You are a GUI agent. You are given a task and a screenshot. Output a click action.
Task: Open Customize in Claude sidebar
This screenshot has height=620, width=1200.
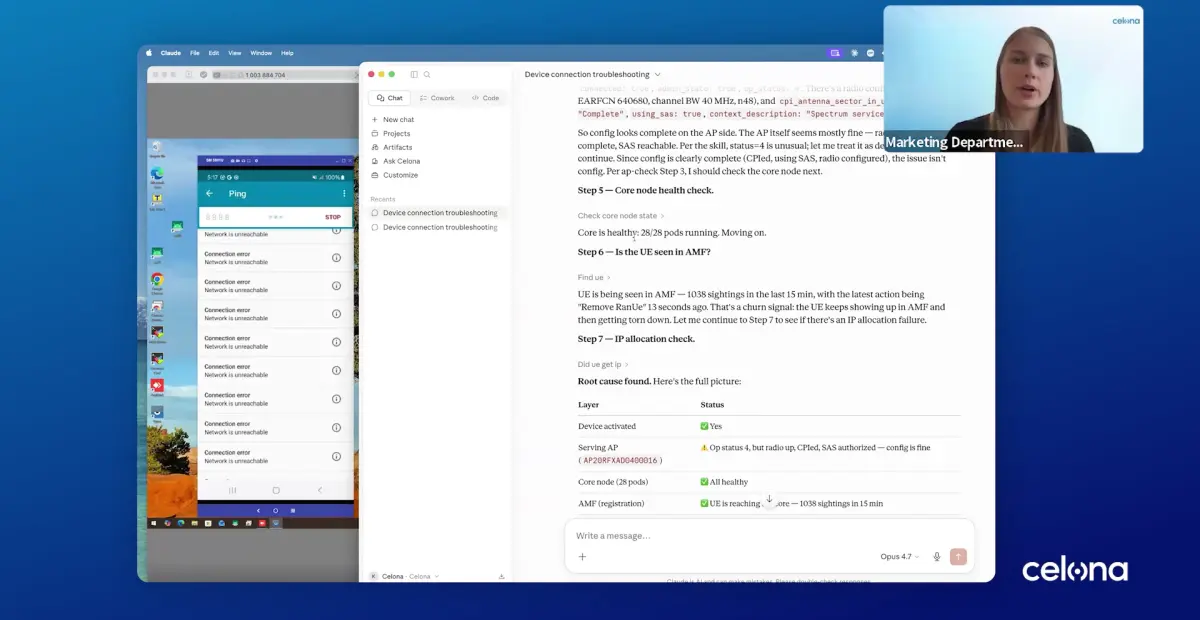[394, 175]
